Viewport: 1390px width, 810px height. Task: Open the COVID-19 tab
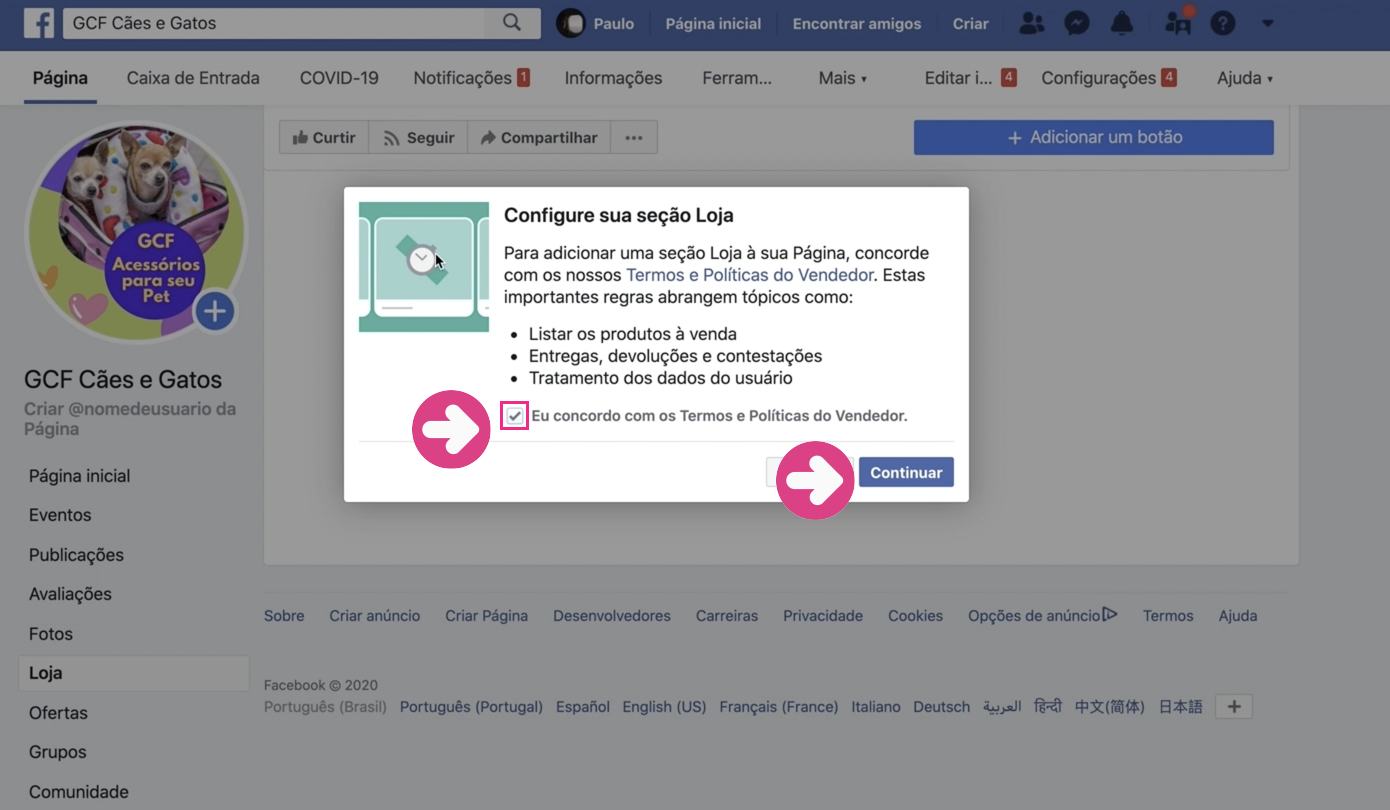coord(339,78)
